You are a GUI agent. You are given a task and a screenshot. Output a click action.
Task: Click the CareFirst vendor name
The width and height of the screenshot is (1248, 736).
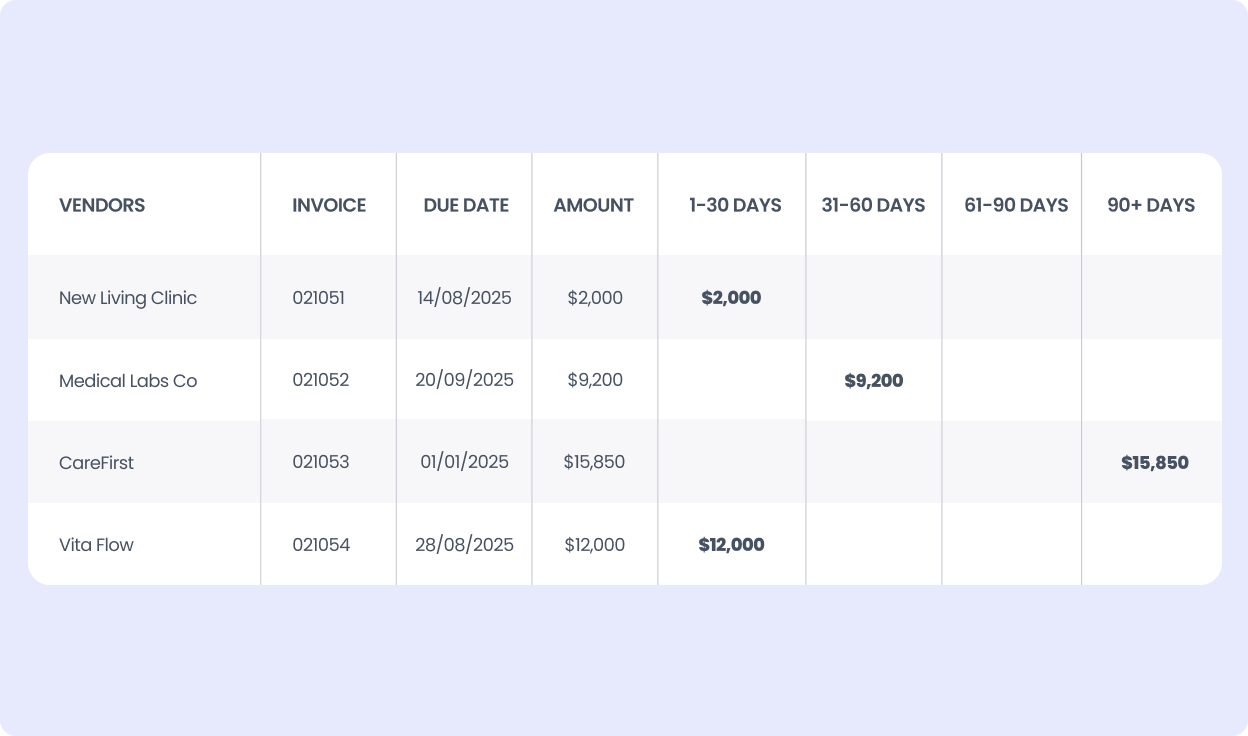coord(96,463)
